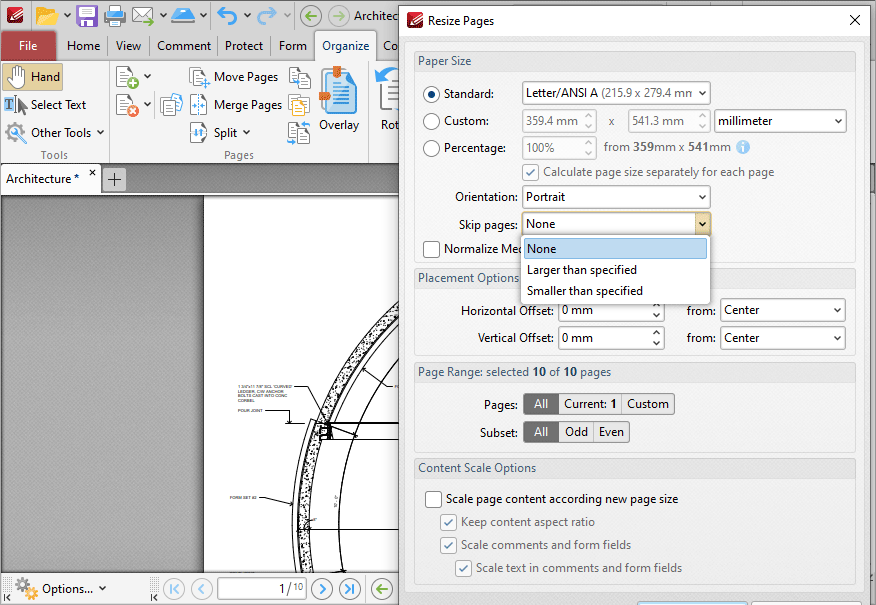Switch to the Protect ribbon tab
Image resolution: width=876 pixels, height=605 pixels.
click(x=243, y=45)
